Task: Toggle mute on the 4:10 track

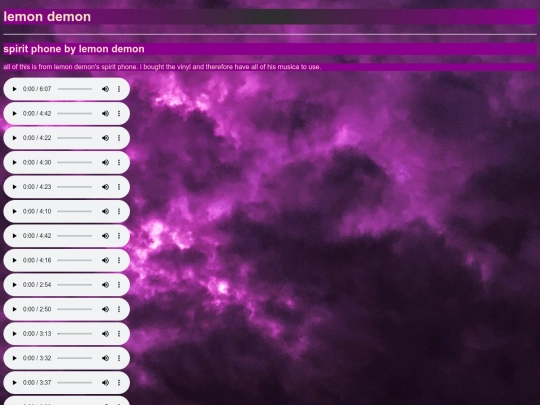Action: (x=105, y=211)
